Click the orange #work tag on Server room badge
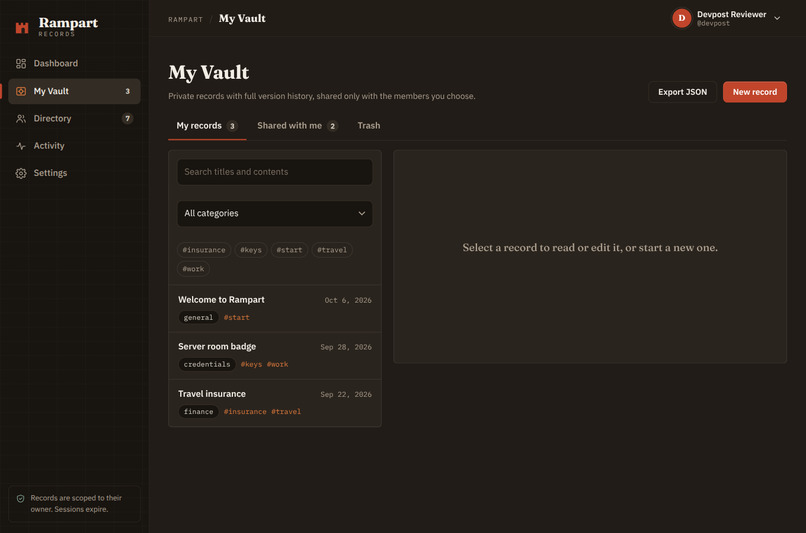Screen dimensions: 806x533 [x=278, y=365]
